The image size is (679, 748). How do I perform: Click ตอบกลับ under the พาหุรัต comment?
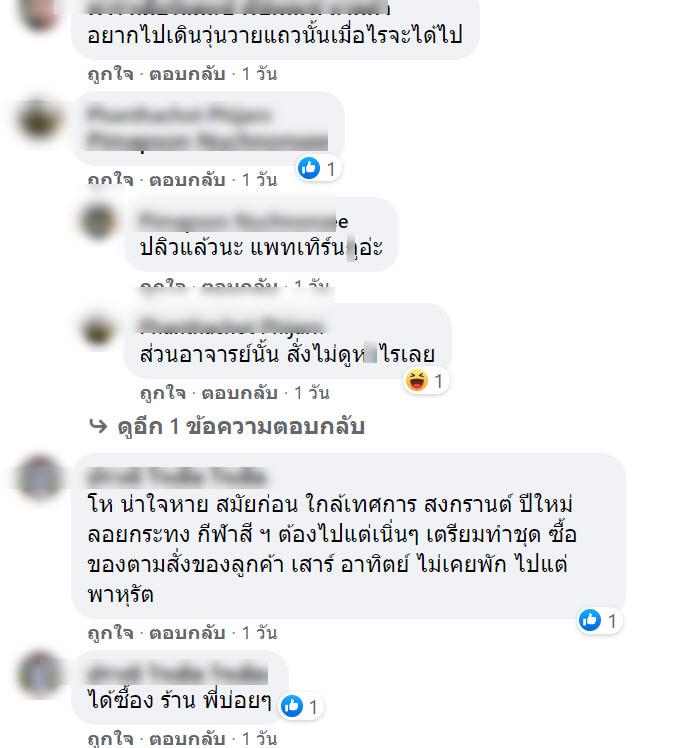(187, 633)
